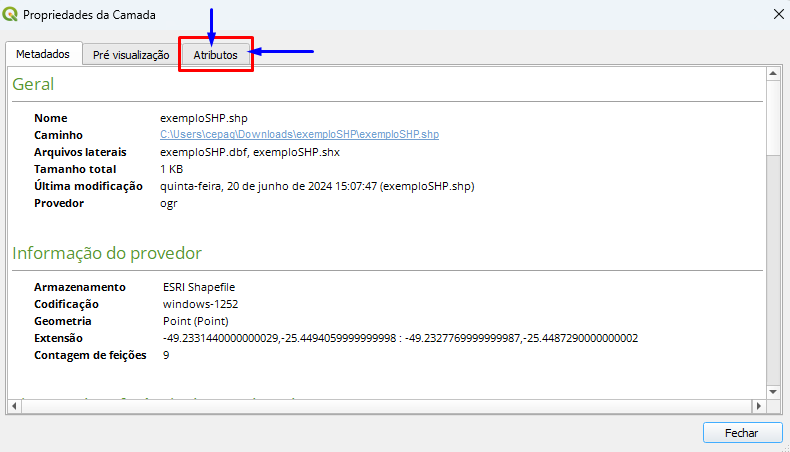Click the Provedor label
Screen dimensions: 790x452
[59, 204]
